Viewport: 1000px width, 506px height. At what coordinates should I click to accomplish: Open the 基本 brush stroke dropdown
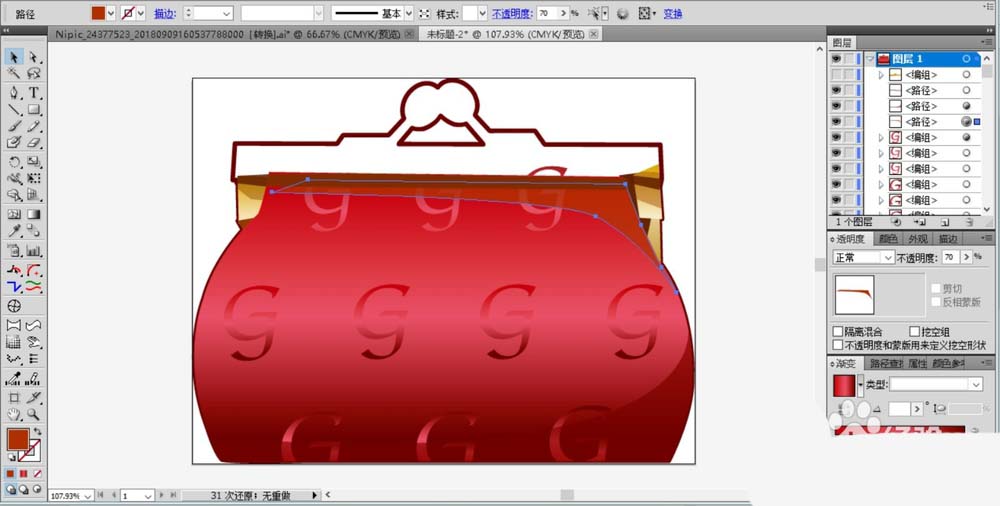[x=409, y=13]
